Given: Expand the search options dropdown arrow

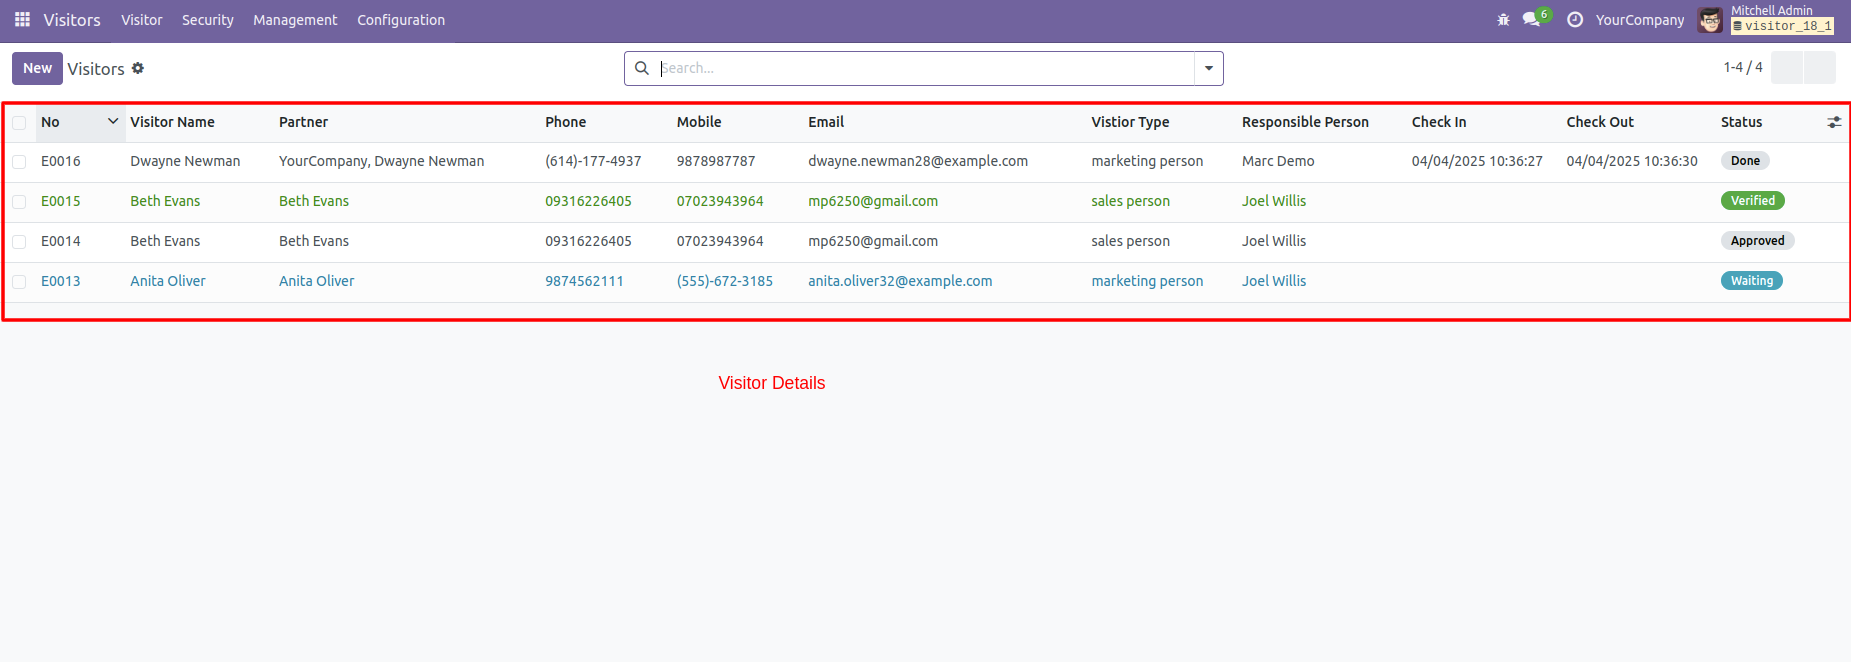Looking at the screenshot, I should (1209, 68).
